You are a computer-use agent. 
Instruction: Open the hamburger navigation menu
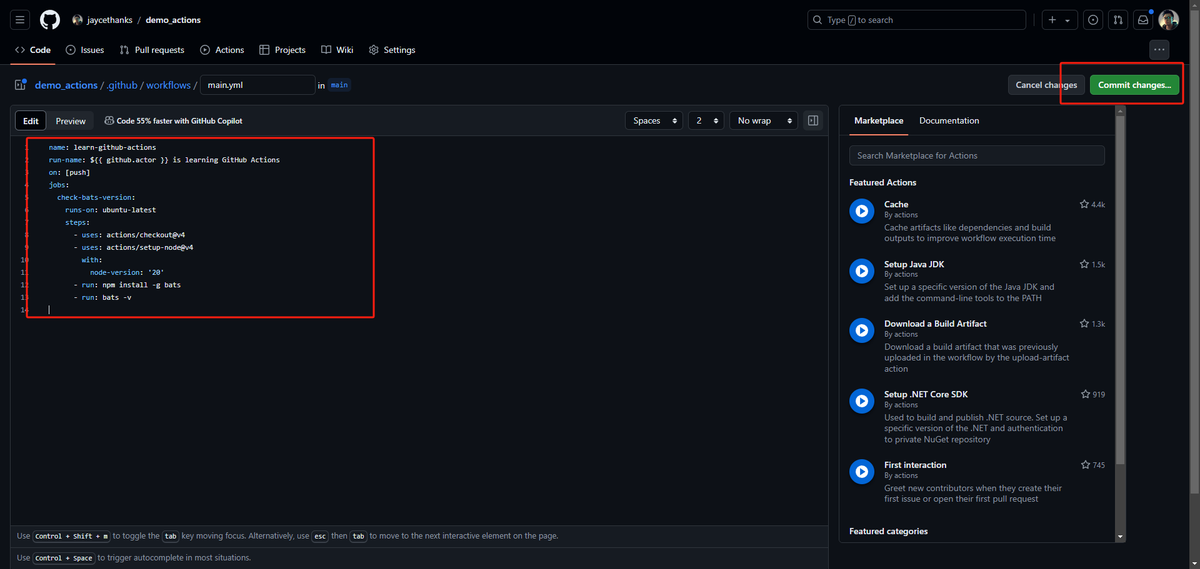pyautogui.click(x=22, y=20)
